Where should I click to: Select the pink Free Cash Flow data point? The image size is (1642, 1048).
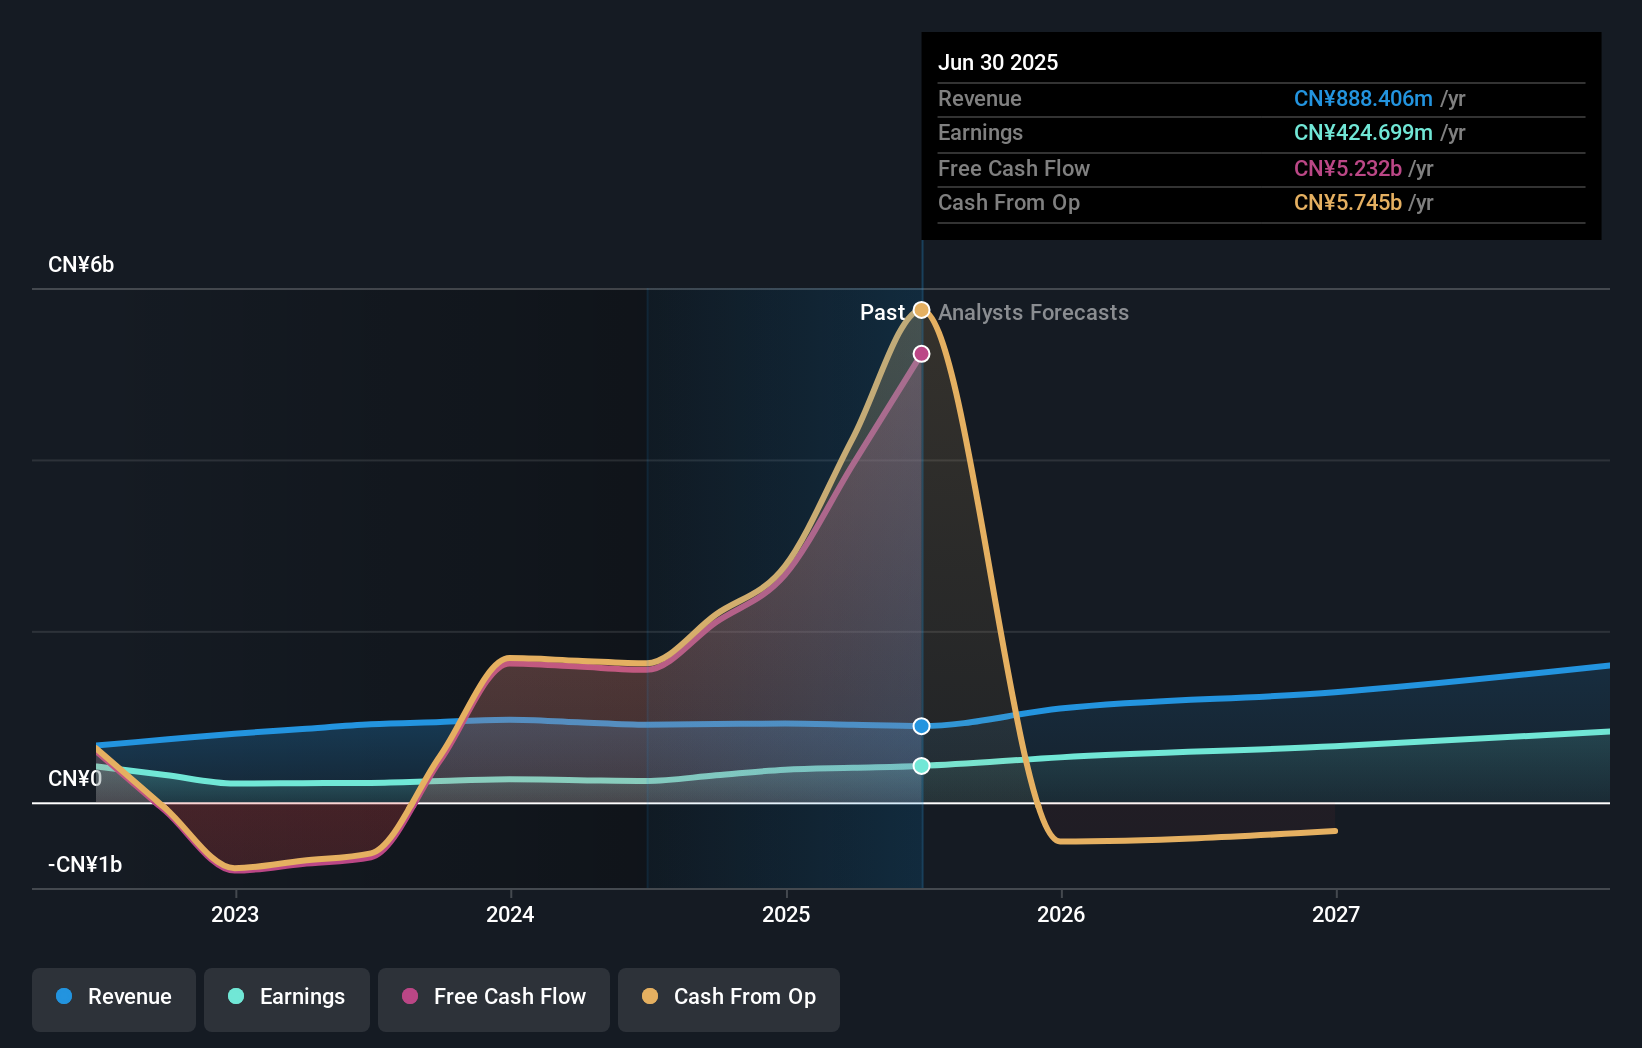click(922, 354)
